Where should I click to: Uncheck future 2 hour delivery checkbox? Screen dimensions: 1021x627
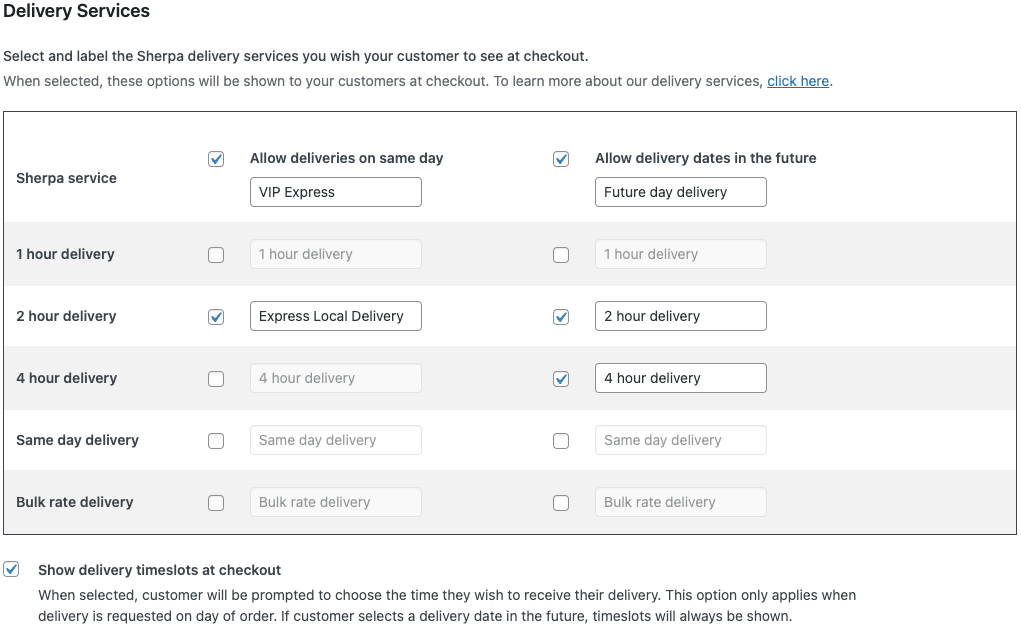click(561, 317)
